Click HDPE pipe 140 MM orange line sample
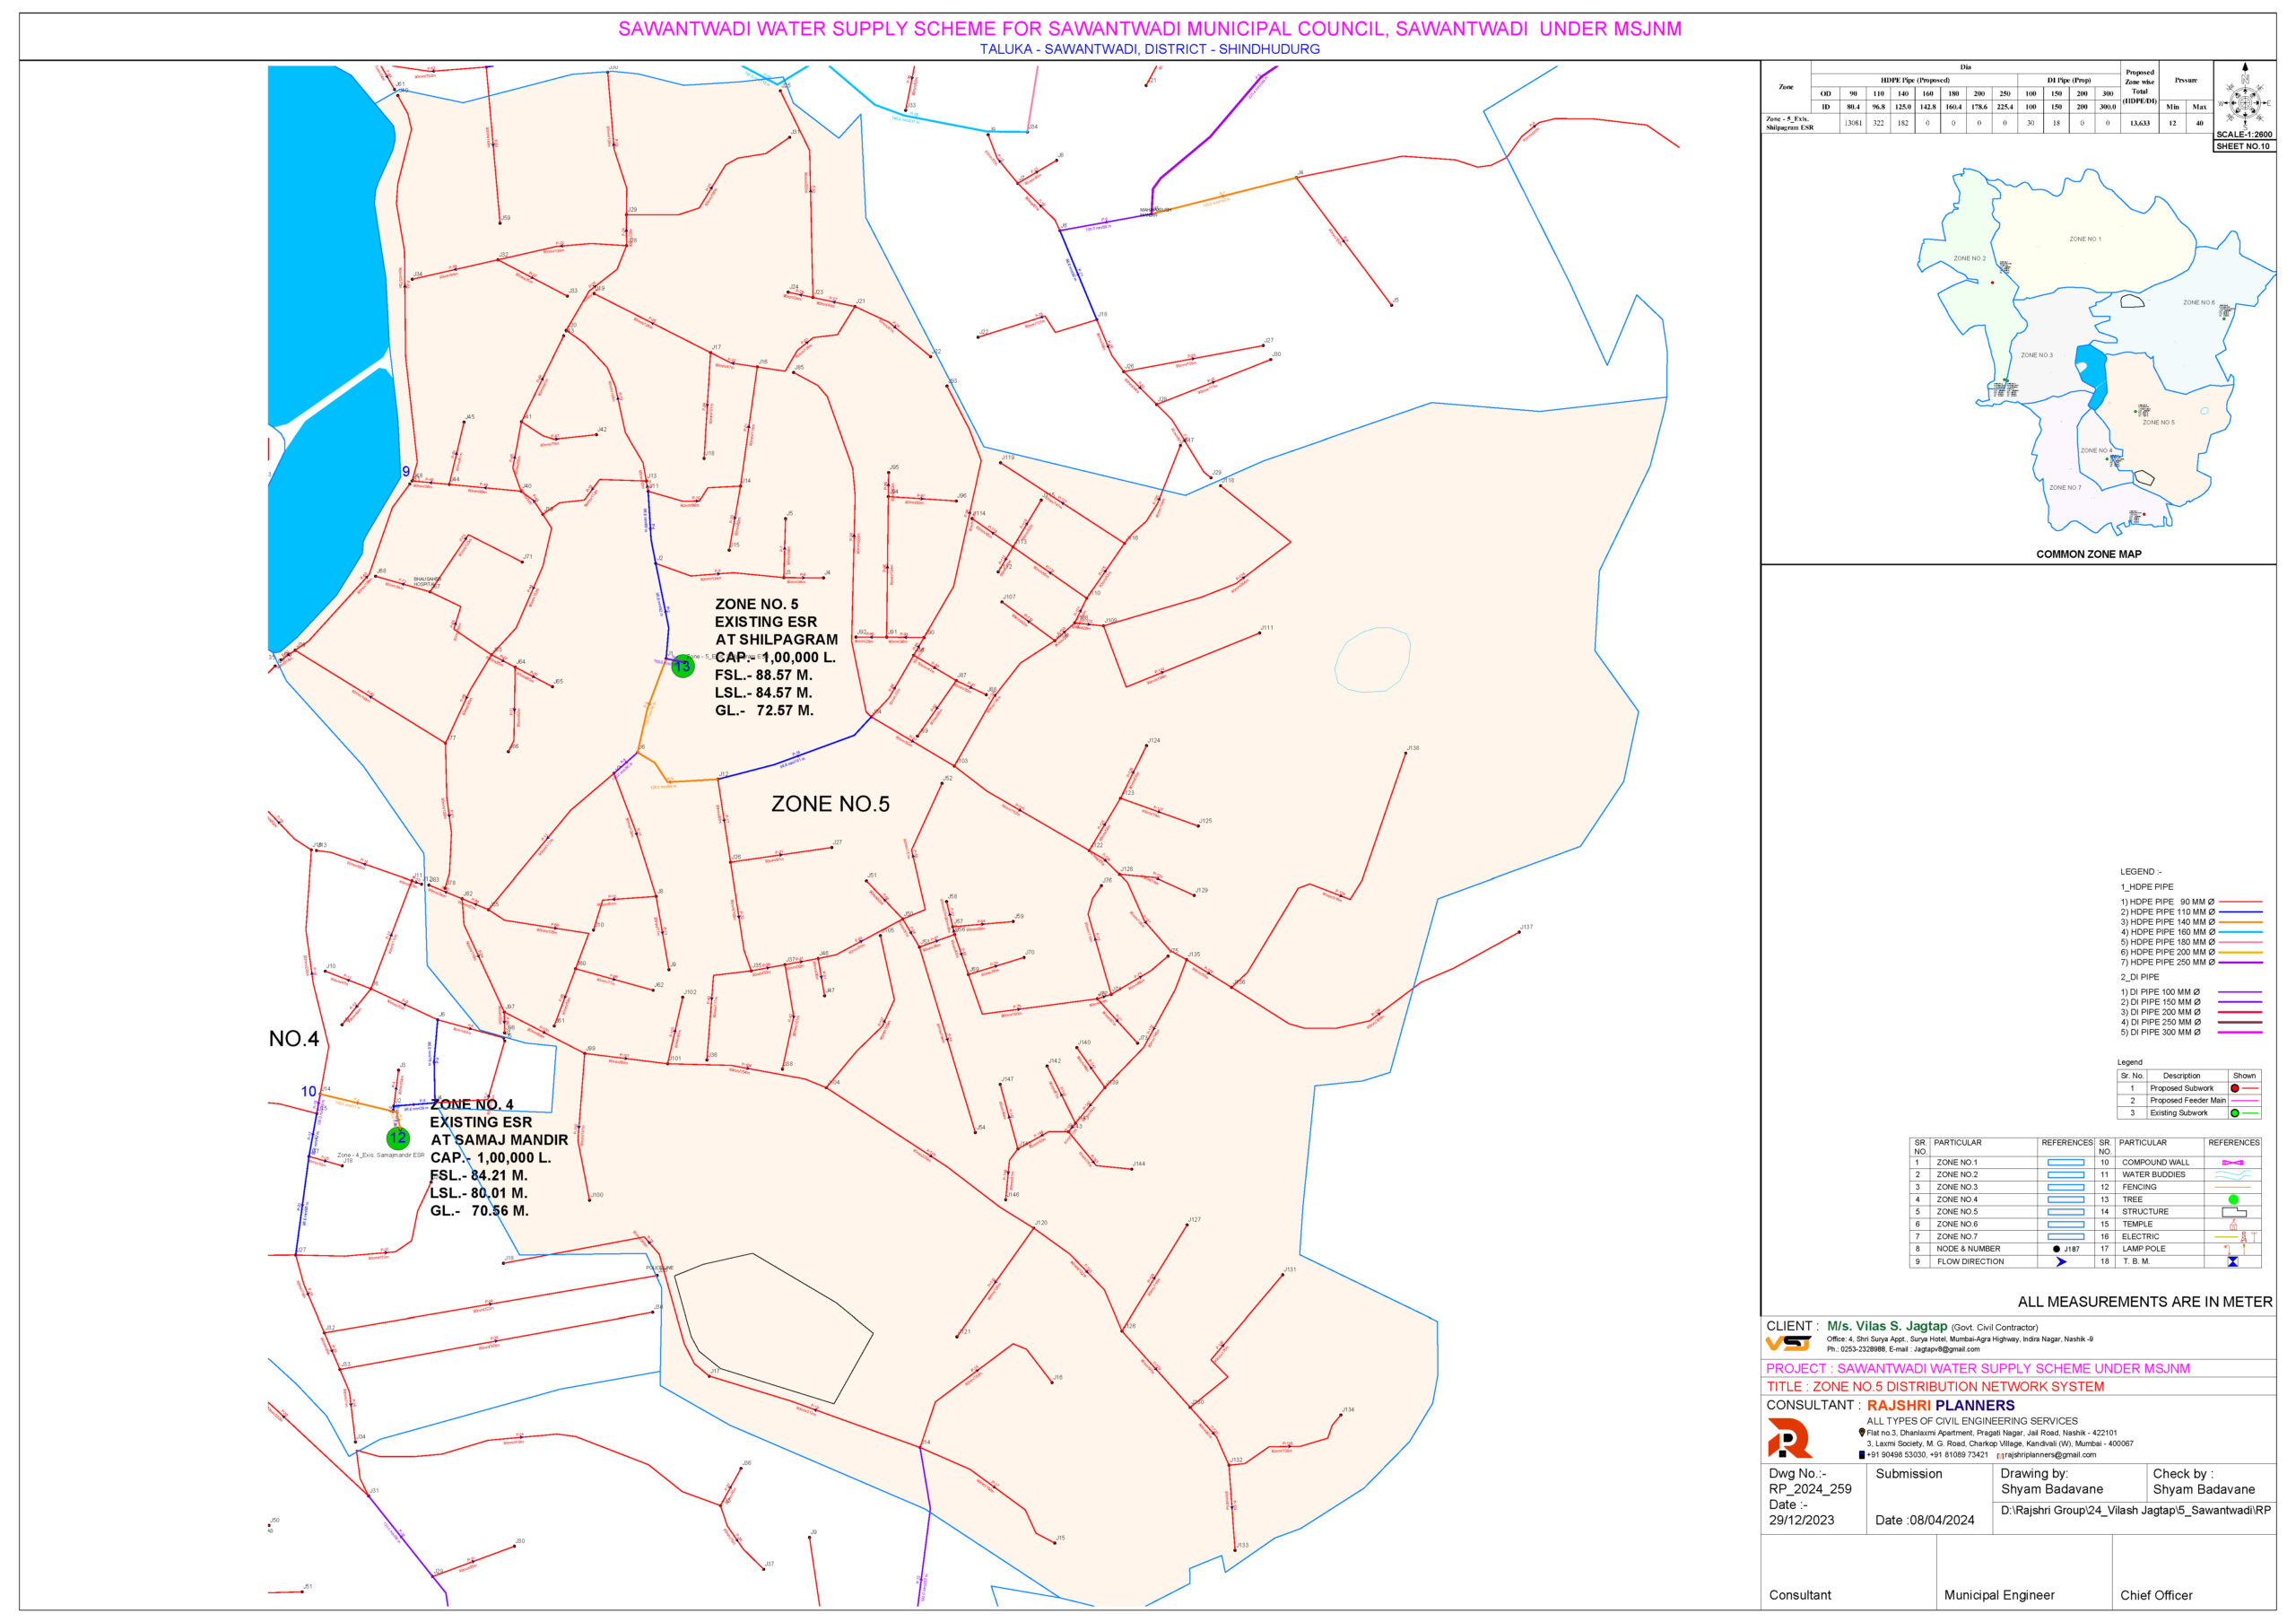The height and width of the screenshot is (1622, 2296). coord(2240,922)
